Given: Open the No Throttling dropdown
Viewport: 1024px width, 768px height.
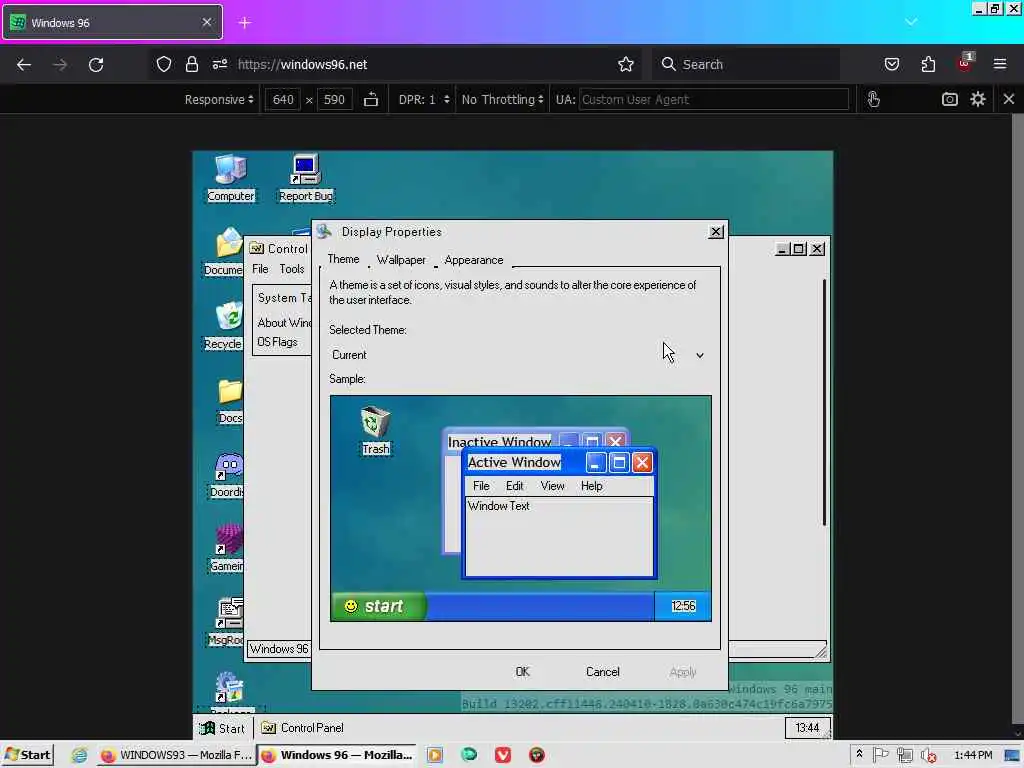Looking at the screenshot, I should pyautogui.click(x=502, y=99).
